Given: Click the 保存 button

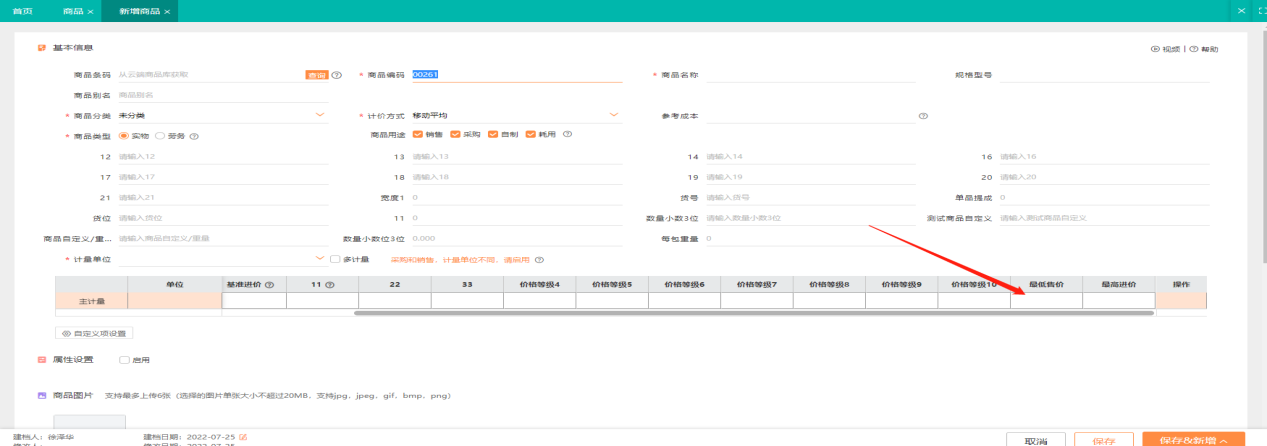Looking at the screenshot, I should click(x=1104, y=440).
